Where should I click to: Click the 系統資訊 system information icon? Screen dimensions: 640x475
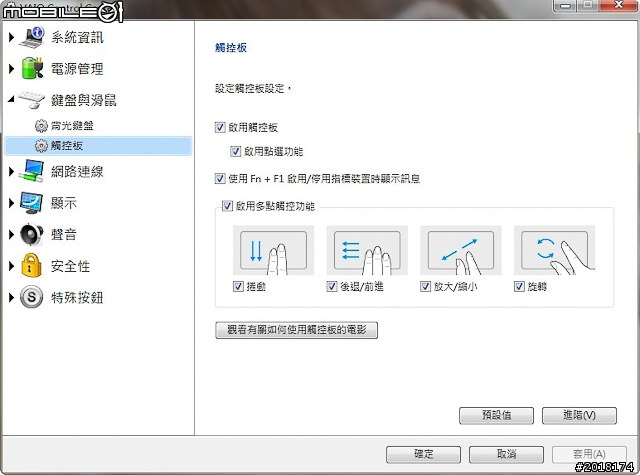tap(33, 38)
